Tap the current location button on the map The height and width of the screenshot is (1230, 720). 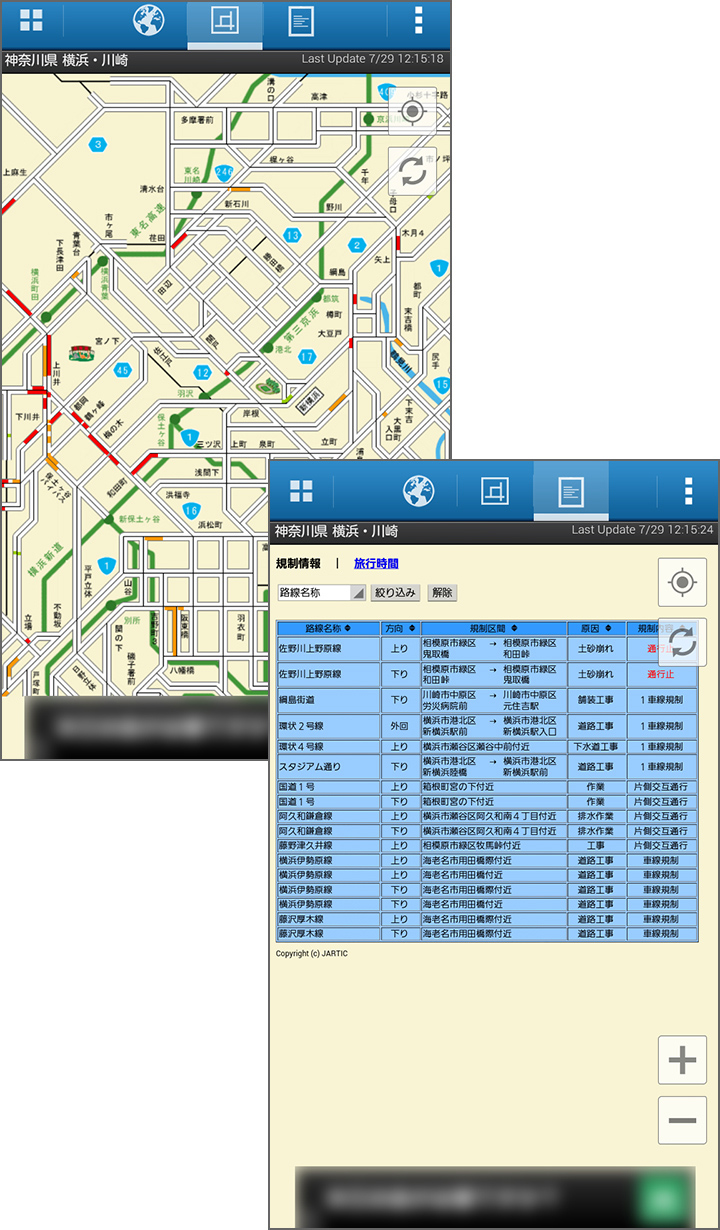pyautogui.click(x=413, y=110)
